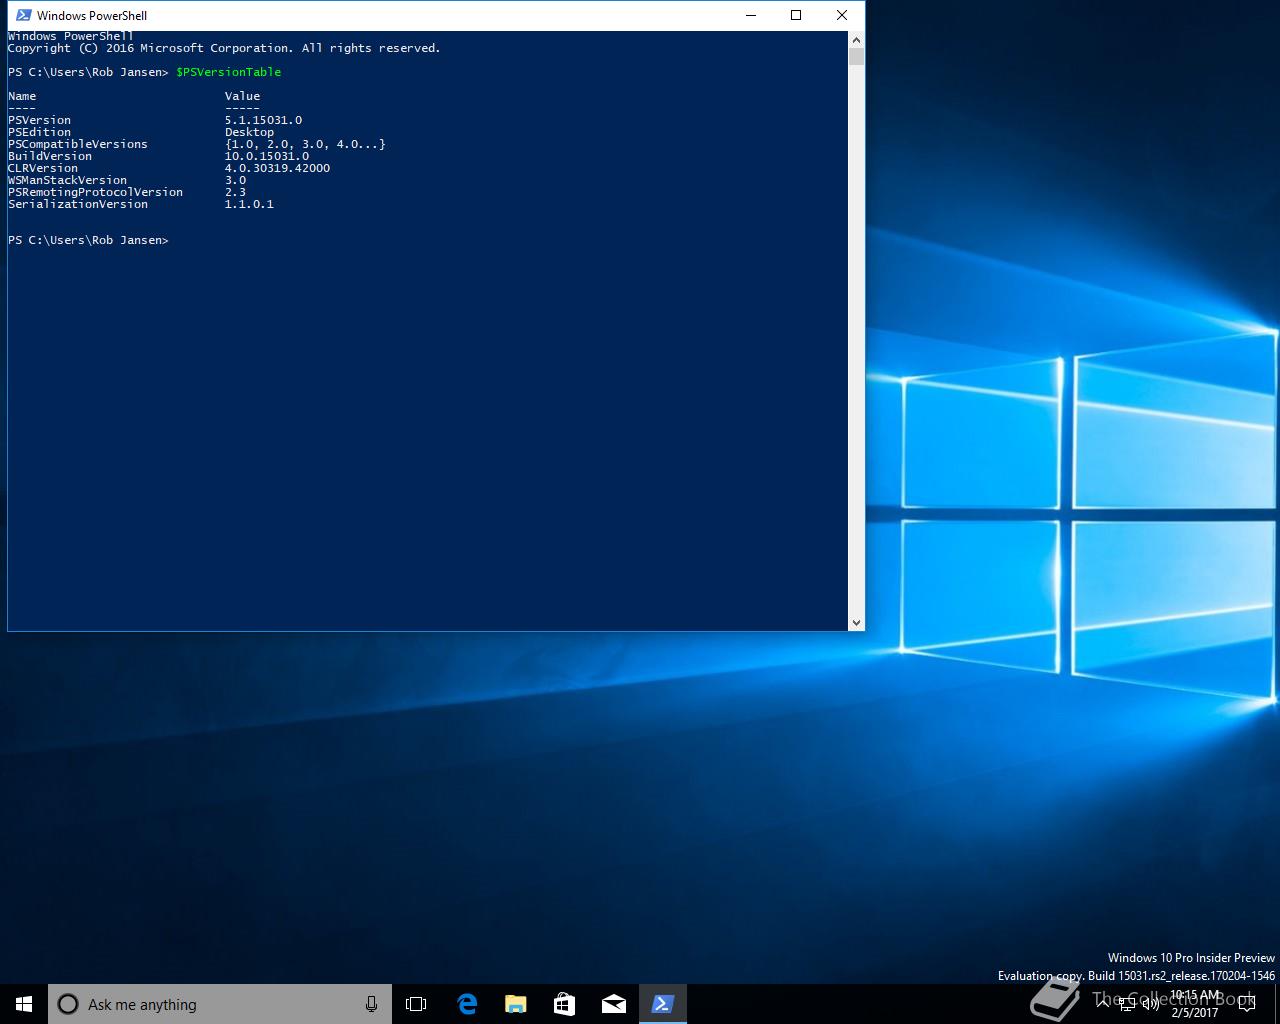
Task: Open Task View from the taskbar
Action: (x=416, y=1004)
